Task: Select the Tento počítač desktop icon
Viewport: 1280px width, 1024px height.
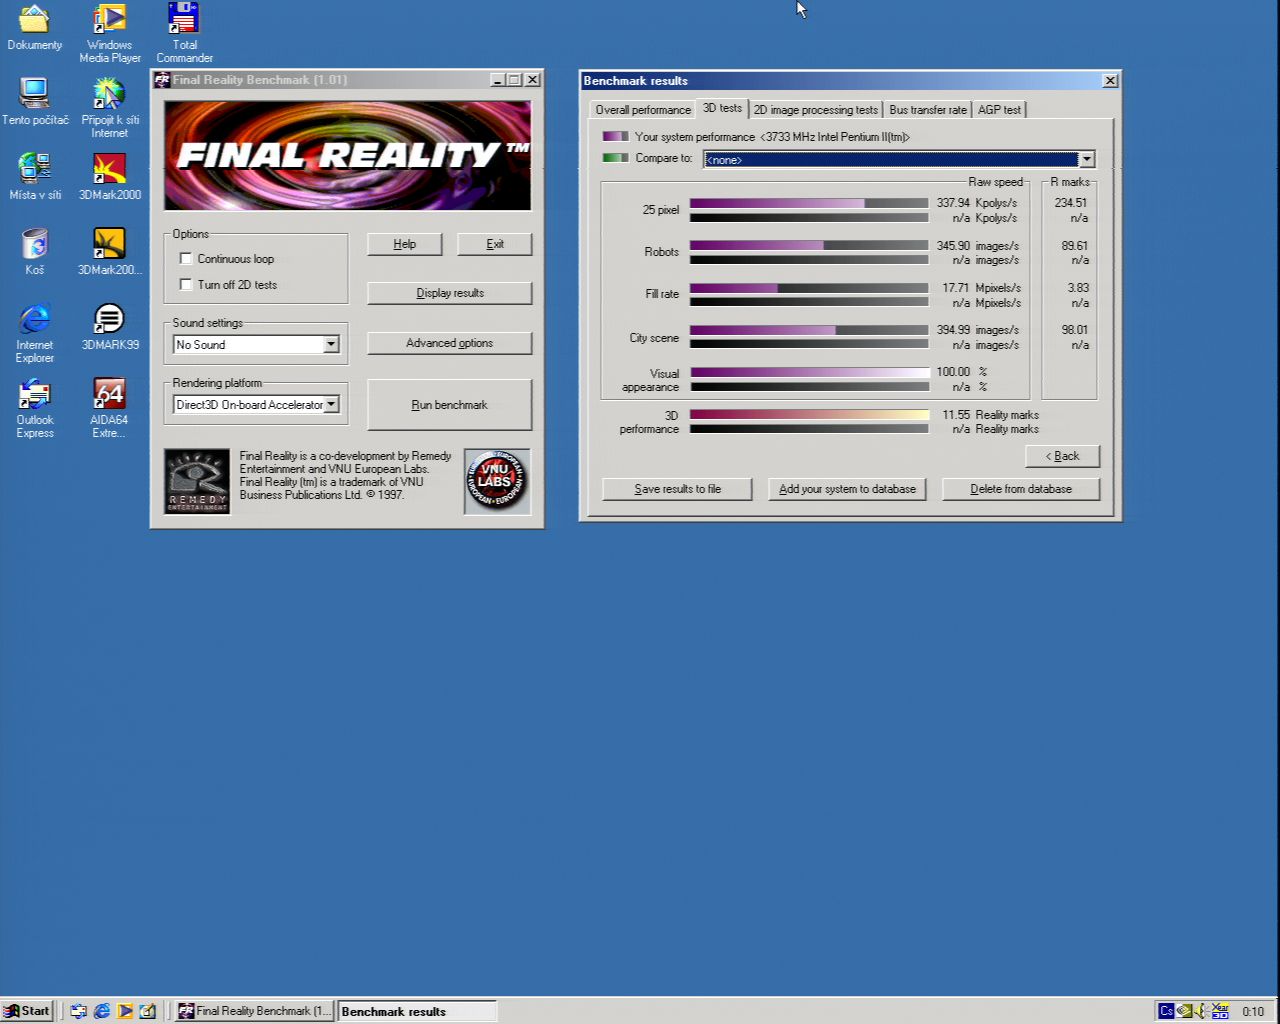Action: (x=35, y=101)
